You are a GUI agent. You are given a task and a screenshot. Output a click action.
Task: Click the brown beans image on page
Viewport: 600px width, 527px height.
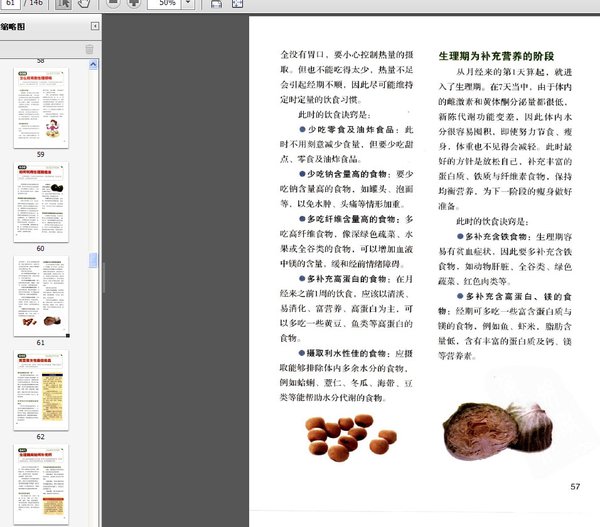351,437
